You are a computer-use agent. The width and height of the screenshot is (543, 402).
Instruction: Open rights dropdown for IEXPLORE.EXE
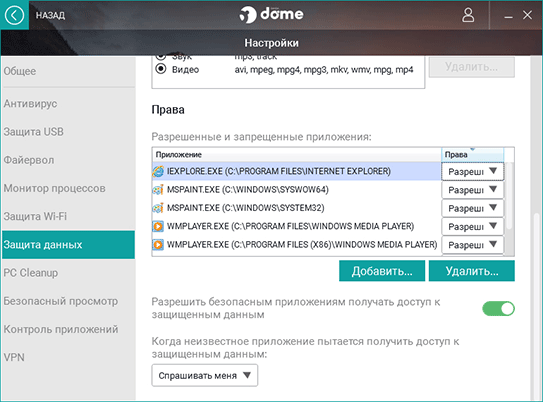[x=472, y=171]
